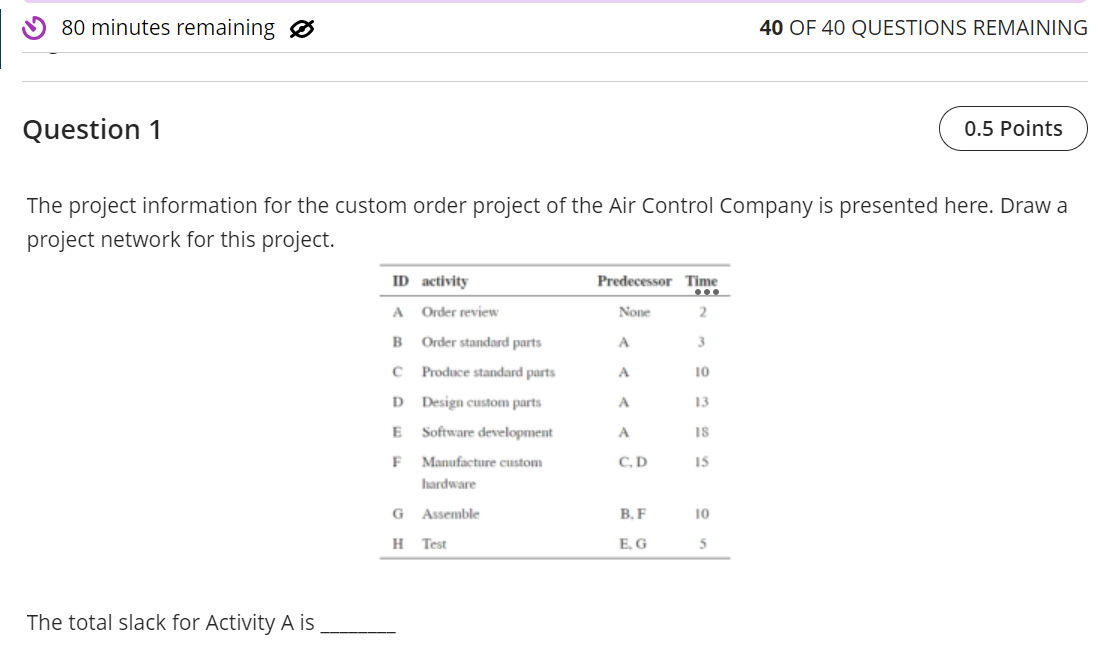Click the answer blank after Activity A is
Image resolution: width=1119 pixels, height=664 pixels.
click(356, 625)
